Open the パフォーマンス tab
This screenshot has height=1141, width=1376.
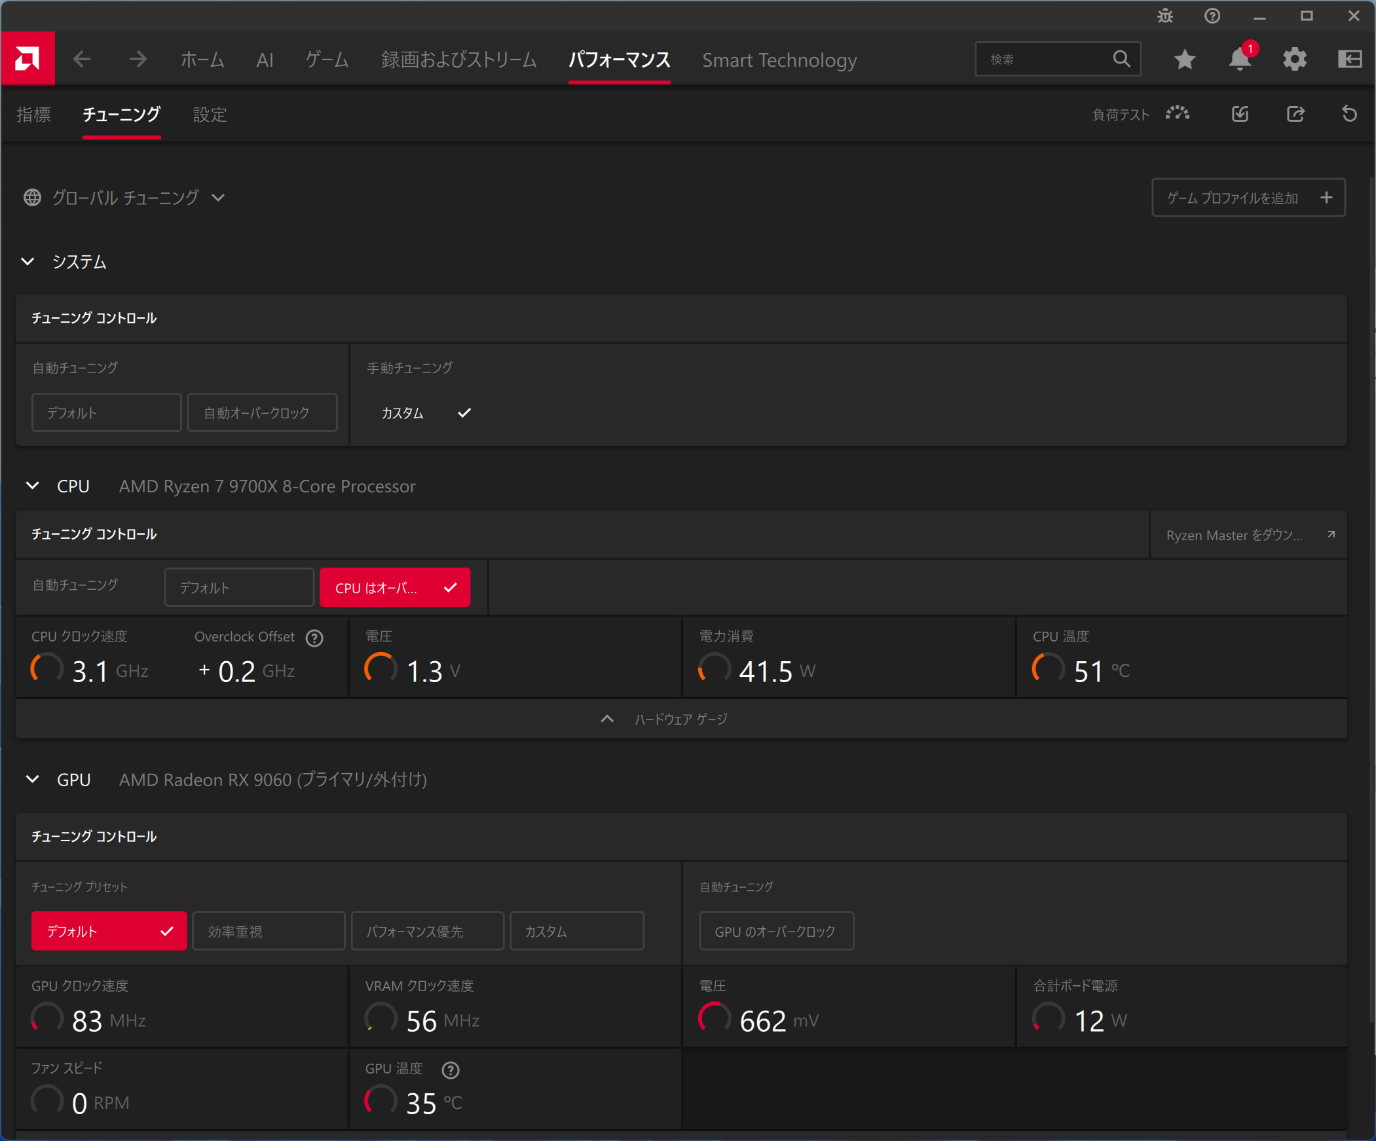619,60
